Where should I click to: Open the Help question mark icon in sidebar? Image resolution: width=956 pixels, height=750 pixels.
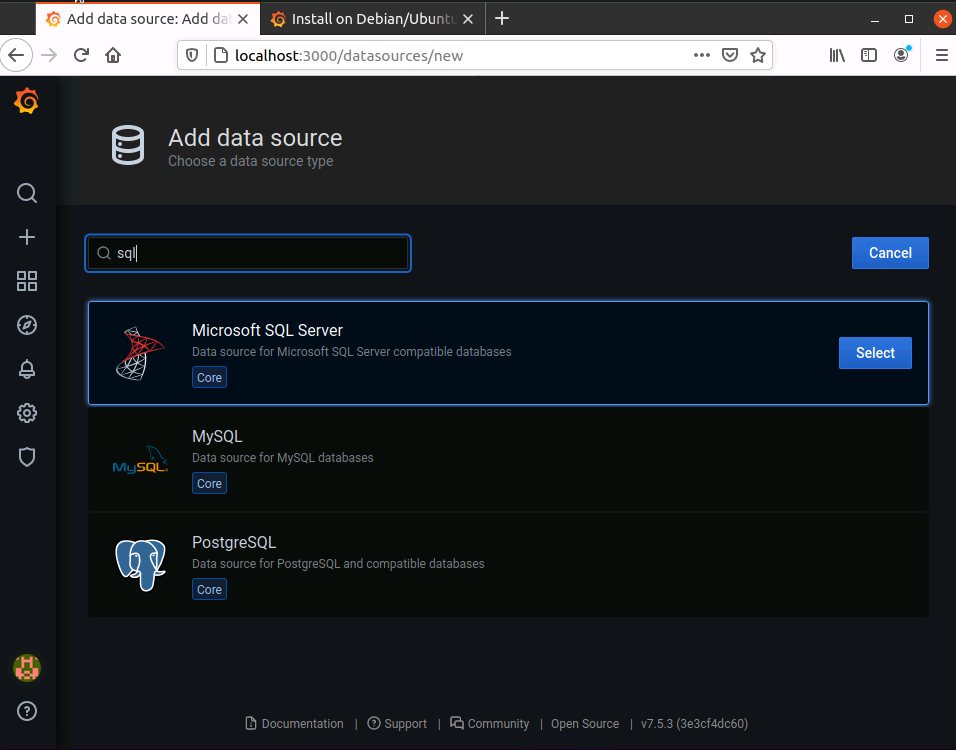click(x=27, y=711)
